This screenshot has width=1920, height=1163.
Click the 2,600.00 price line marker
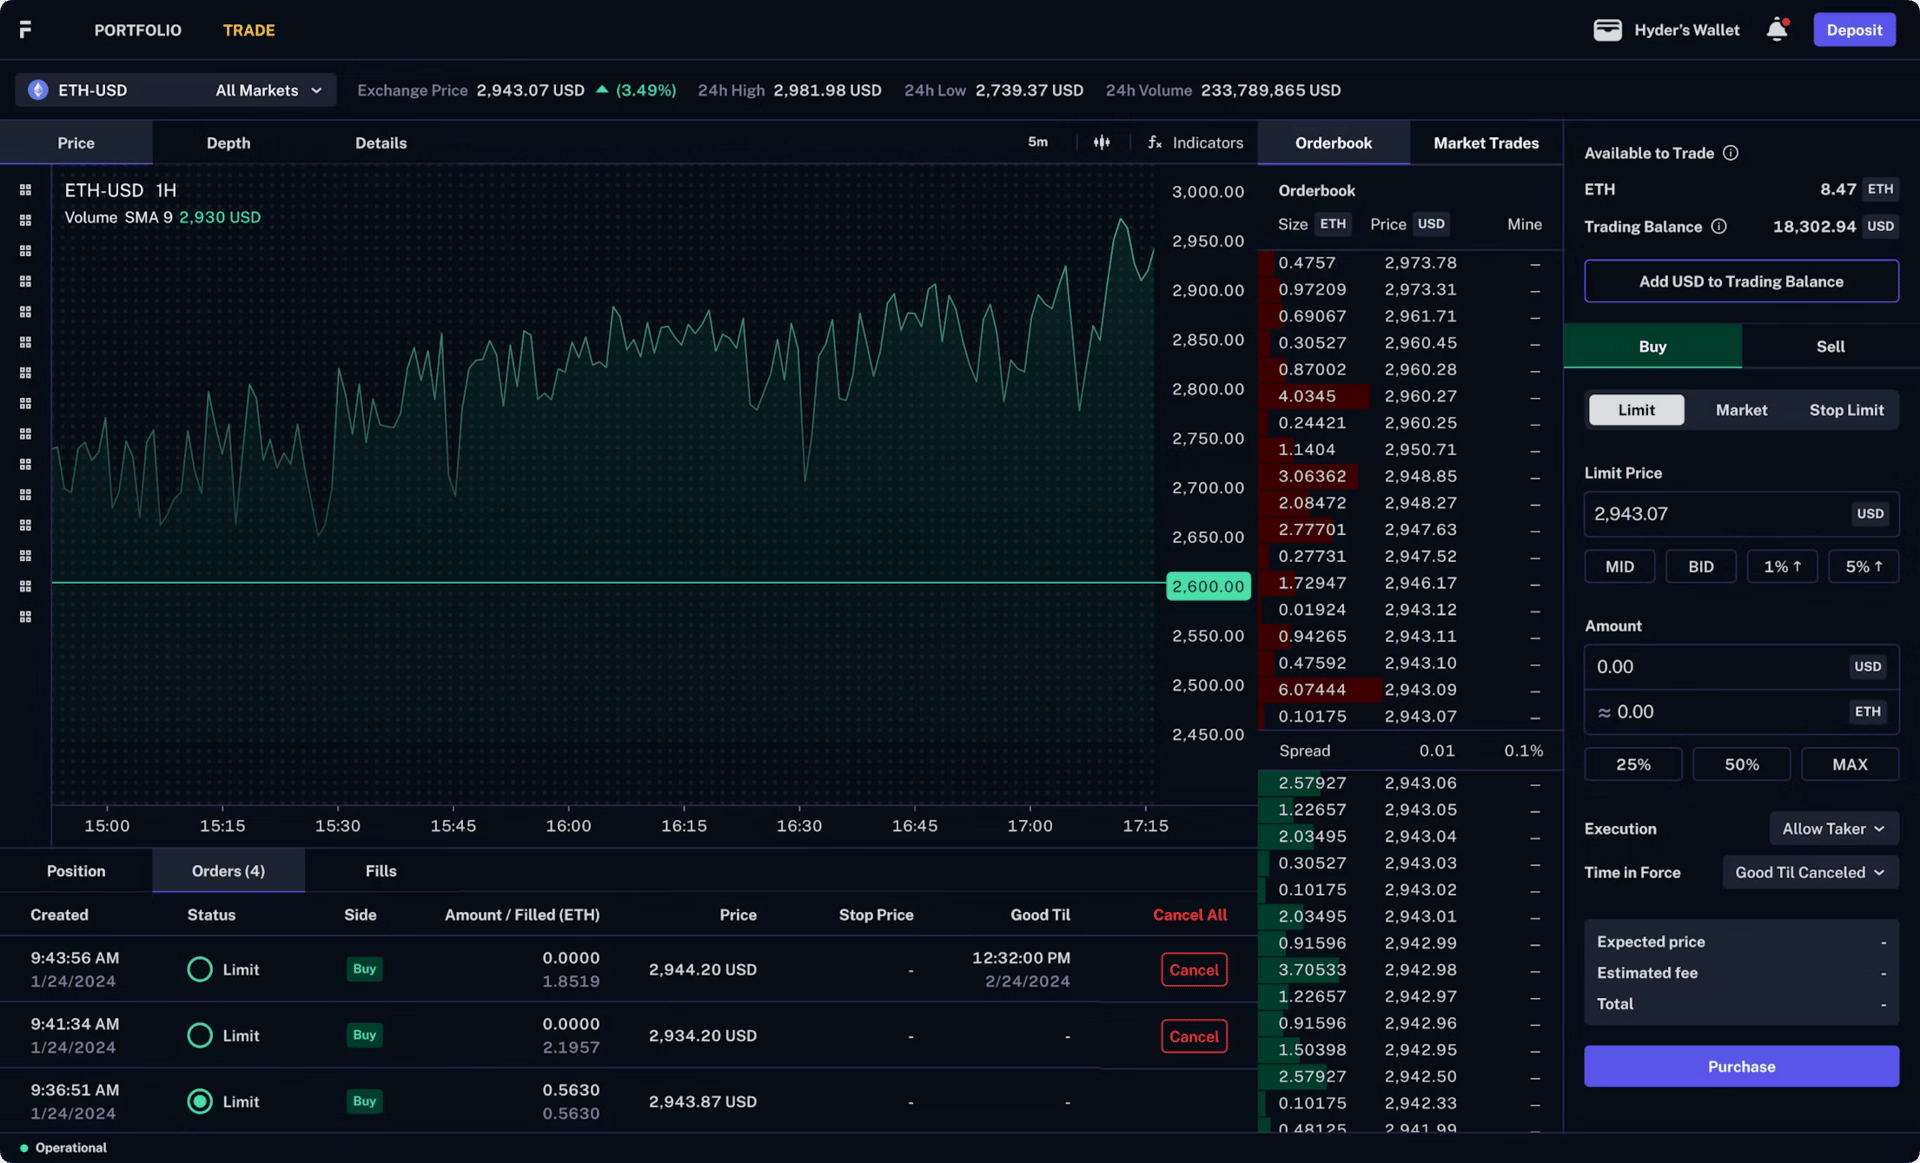point(1208,587)
